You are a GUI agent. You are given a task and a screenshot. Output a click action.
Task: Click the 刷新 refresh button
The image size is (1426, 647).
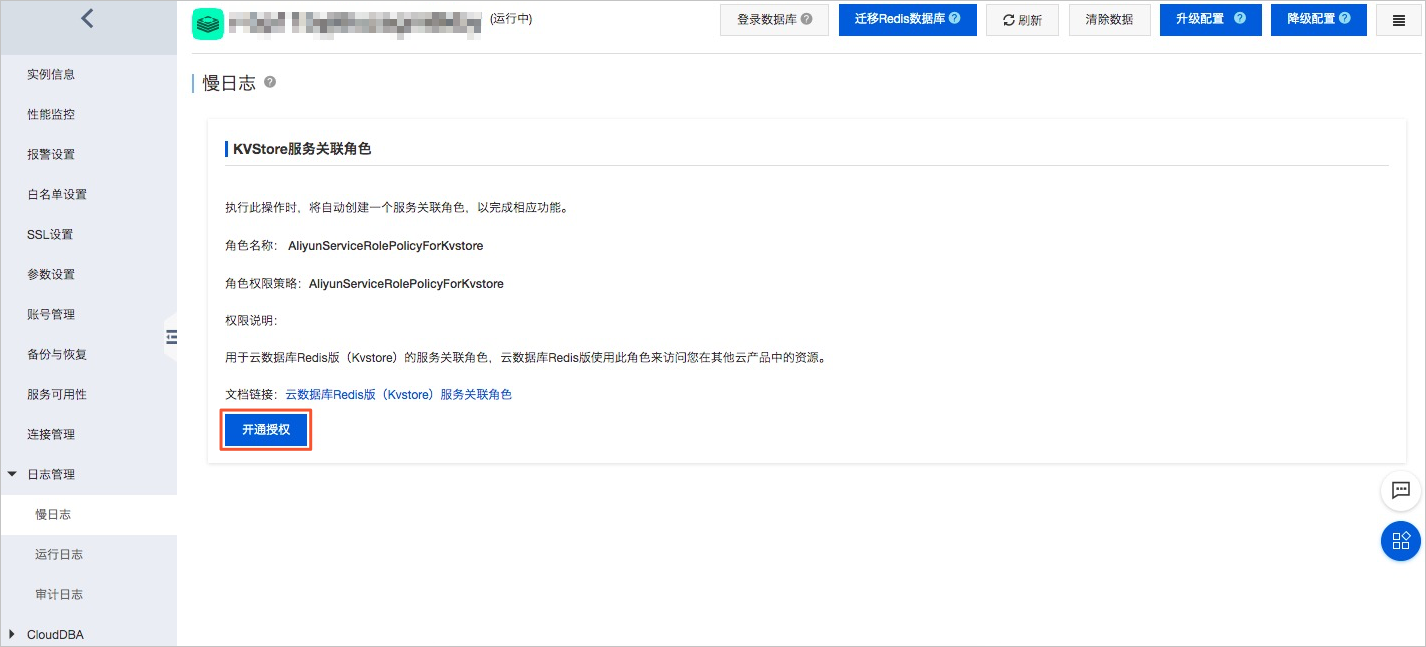pos(1022,20)
